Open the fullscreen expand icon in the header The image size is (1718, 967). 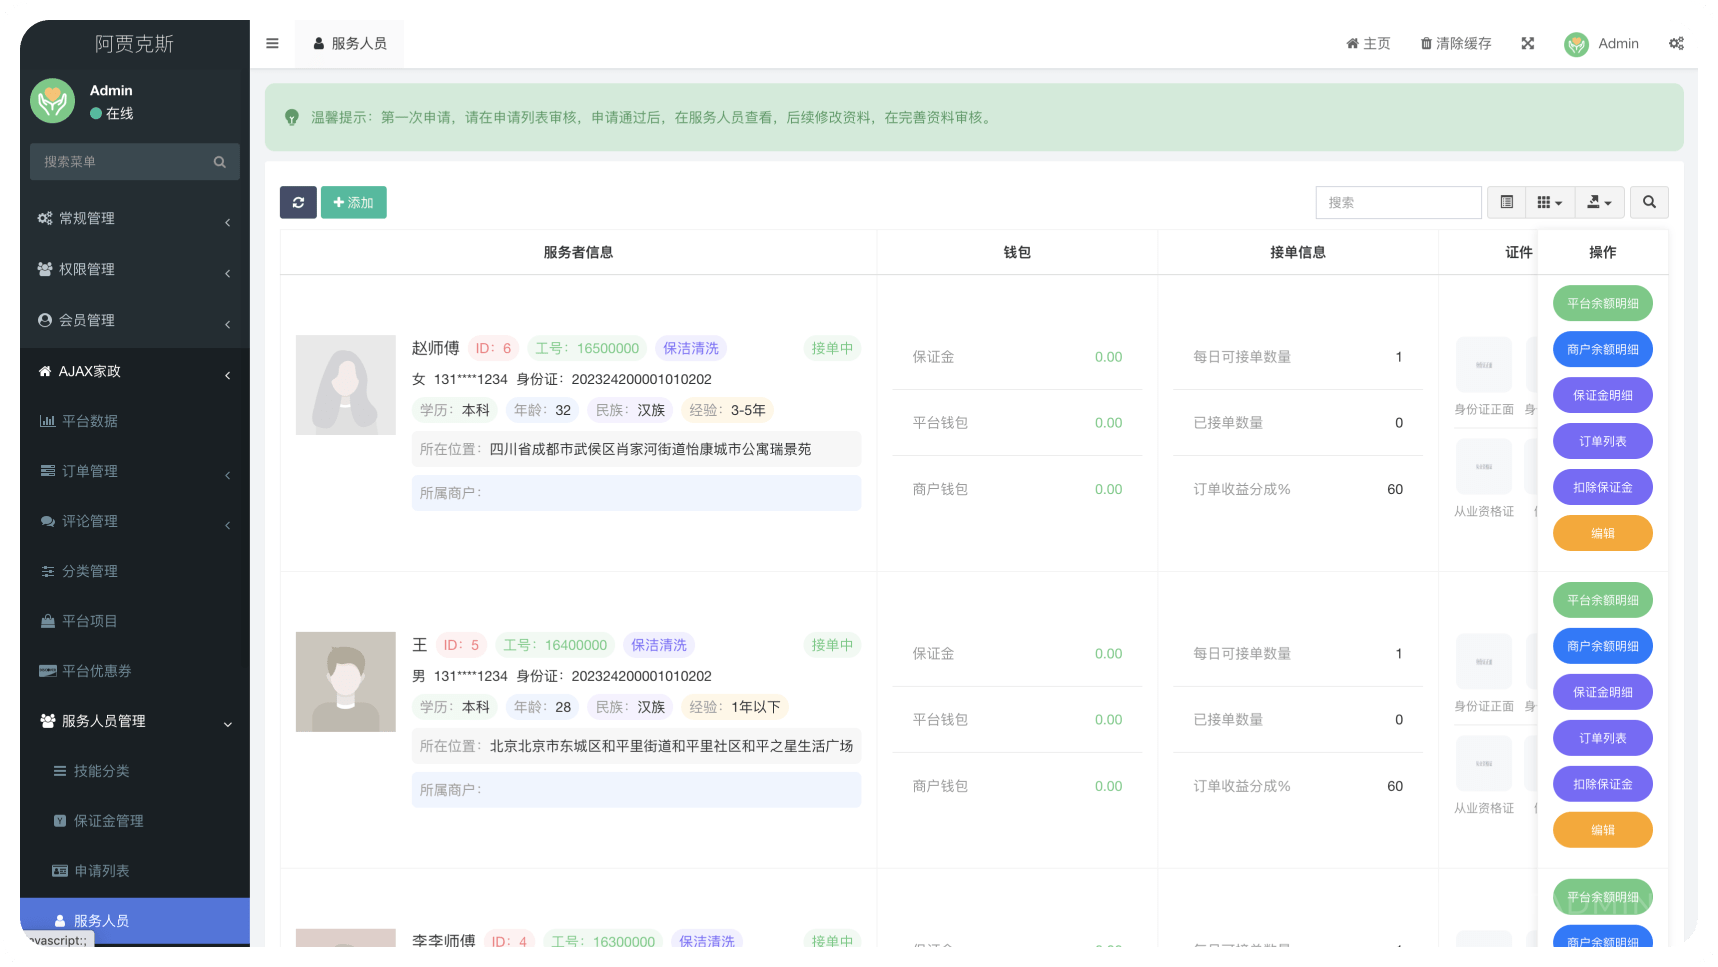pyautogui.click(x=1527, y=43)
